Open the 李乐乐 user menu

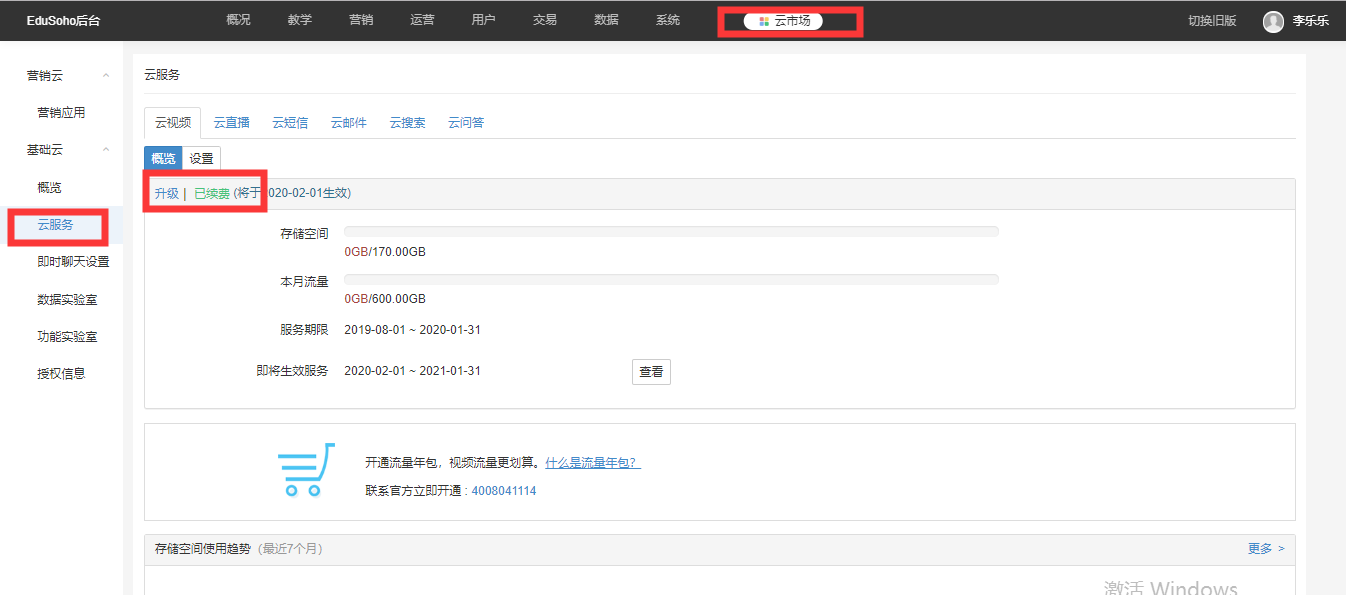(1310, 21)
